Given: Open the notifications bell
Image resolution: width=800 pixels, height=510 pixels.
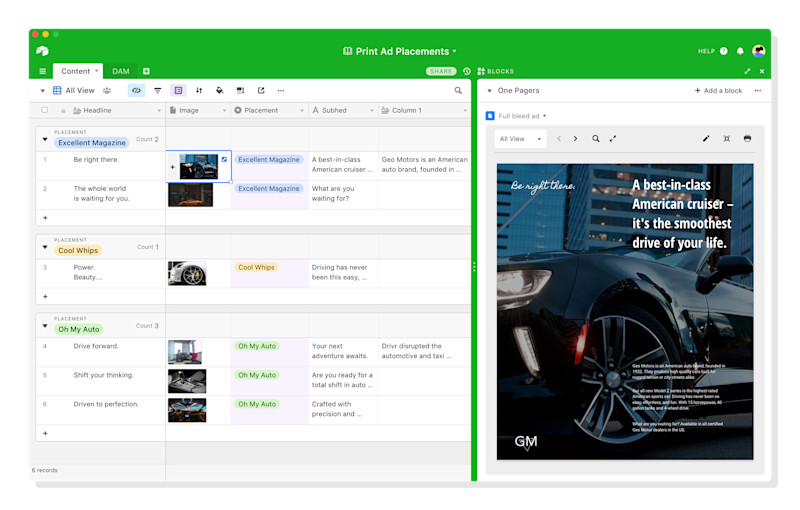Looking at the screenshot, I should pos(740,51).
